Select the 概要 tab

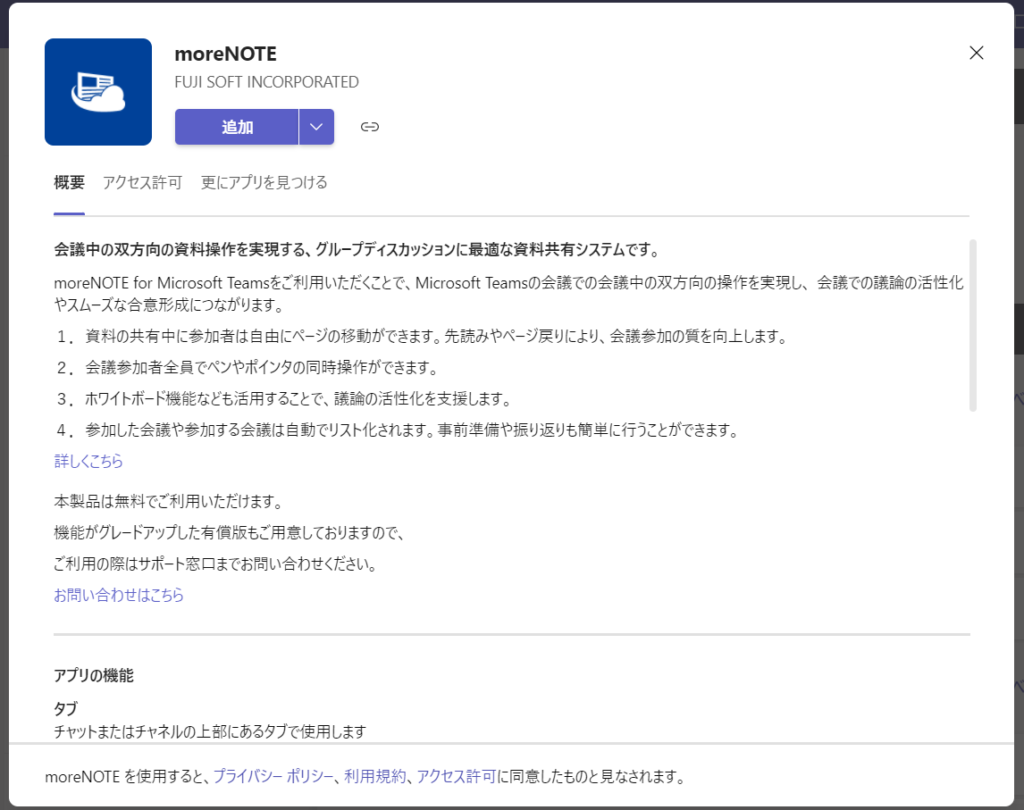click(69, 182)
